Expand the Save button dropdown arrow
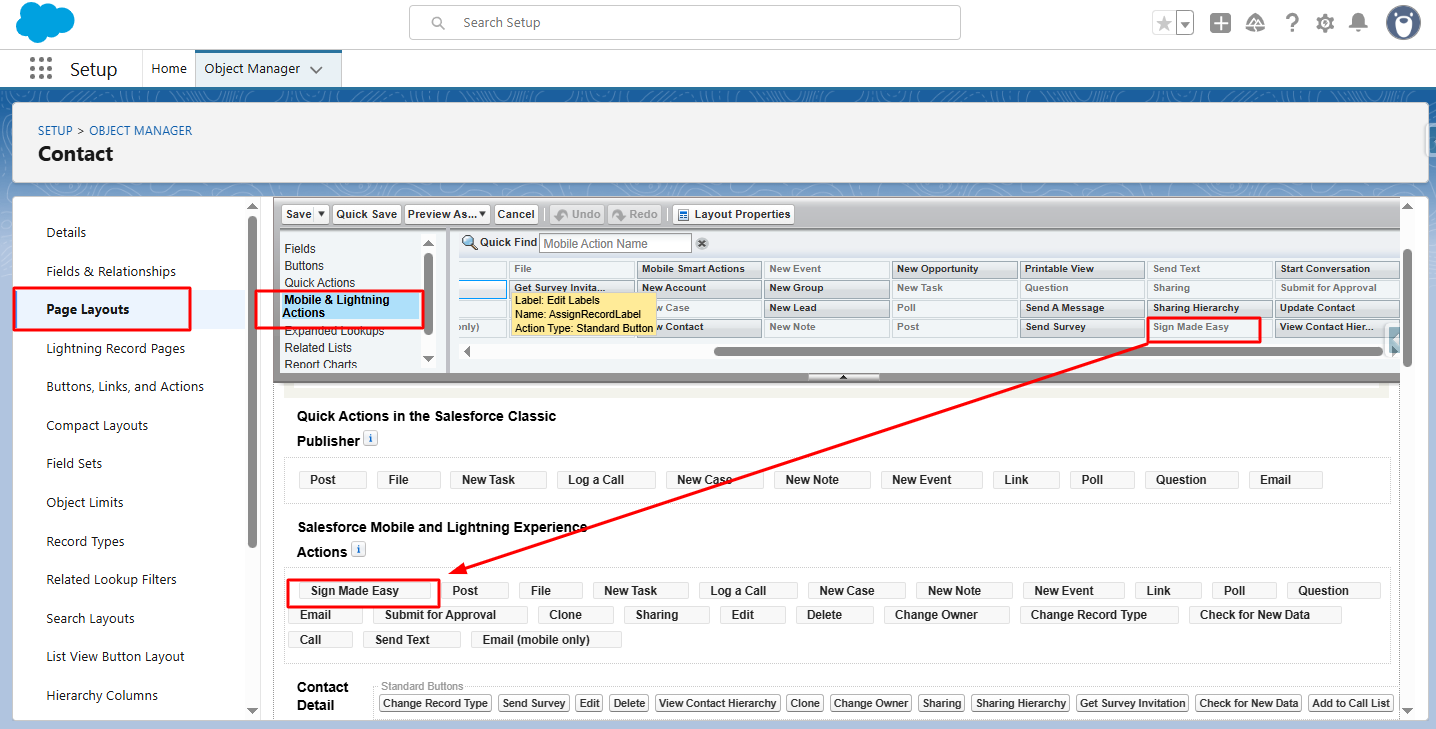The image size is (1436, 729). pos(321,214)
